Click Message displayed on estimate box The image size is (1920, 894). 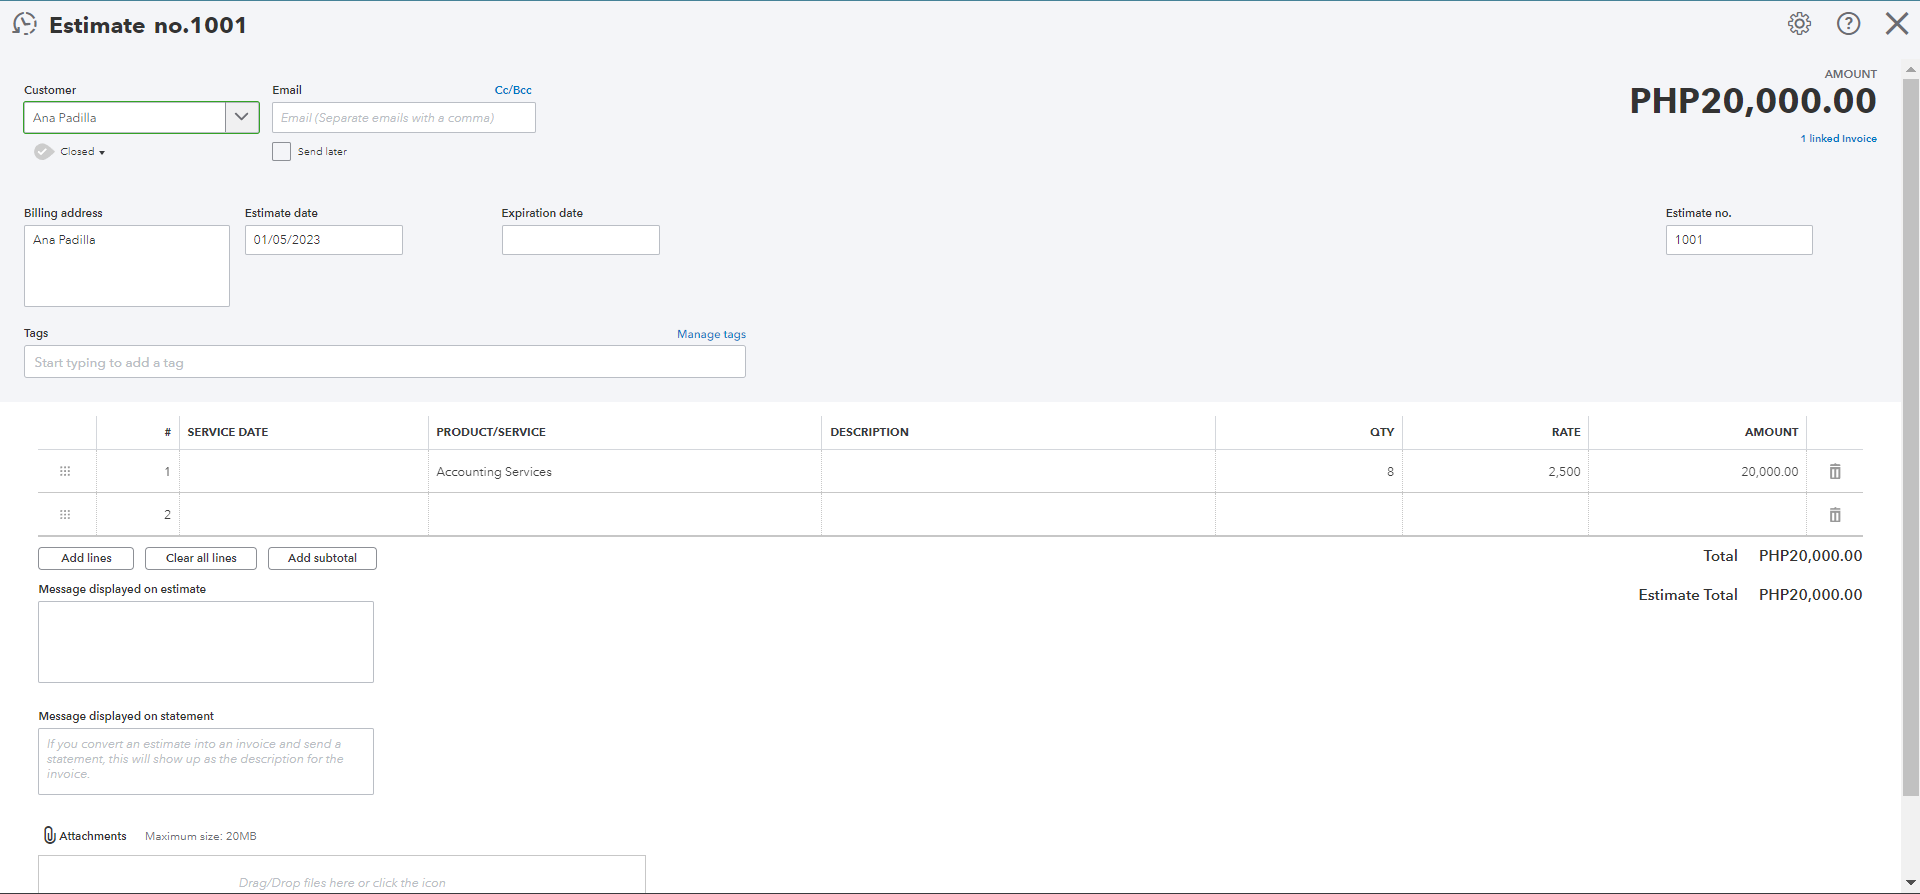pyautogui.click(x=206, y=642)
